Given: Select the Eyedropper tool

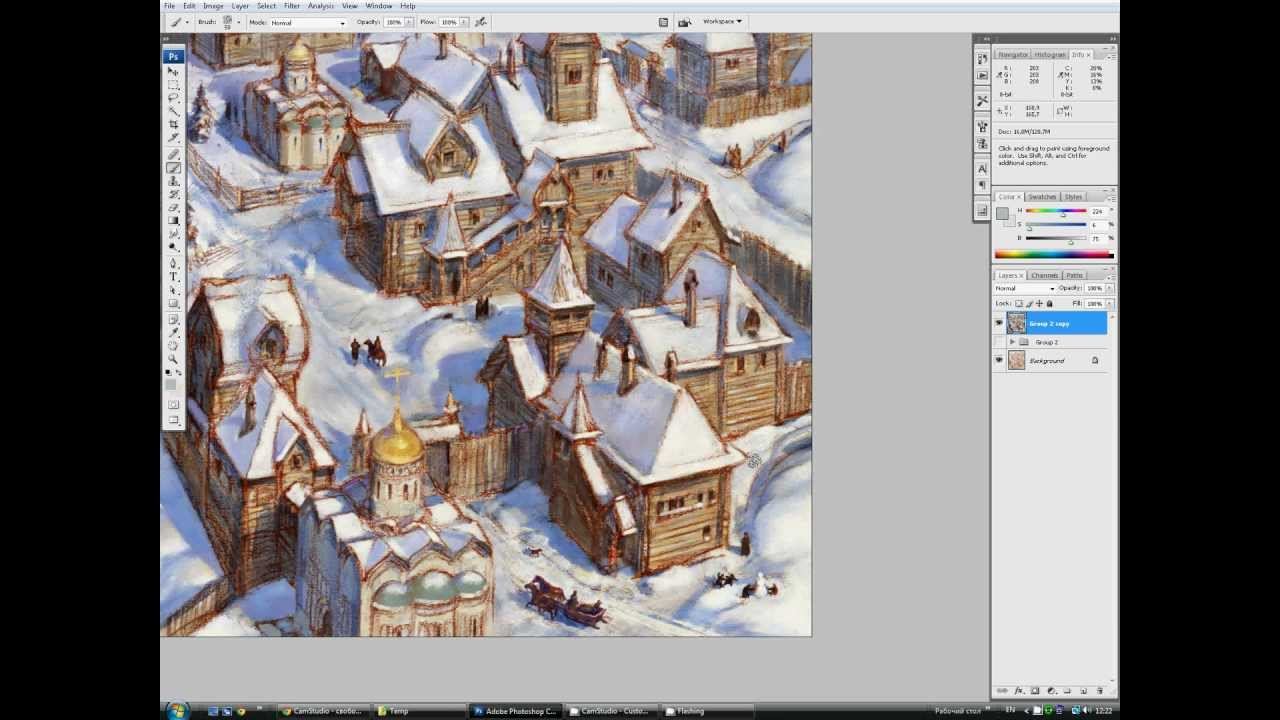Looking at the screenshot, I should (173, 332).
